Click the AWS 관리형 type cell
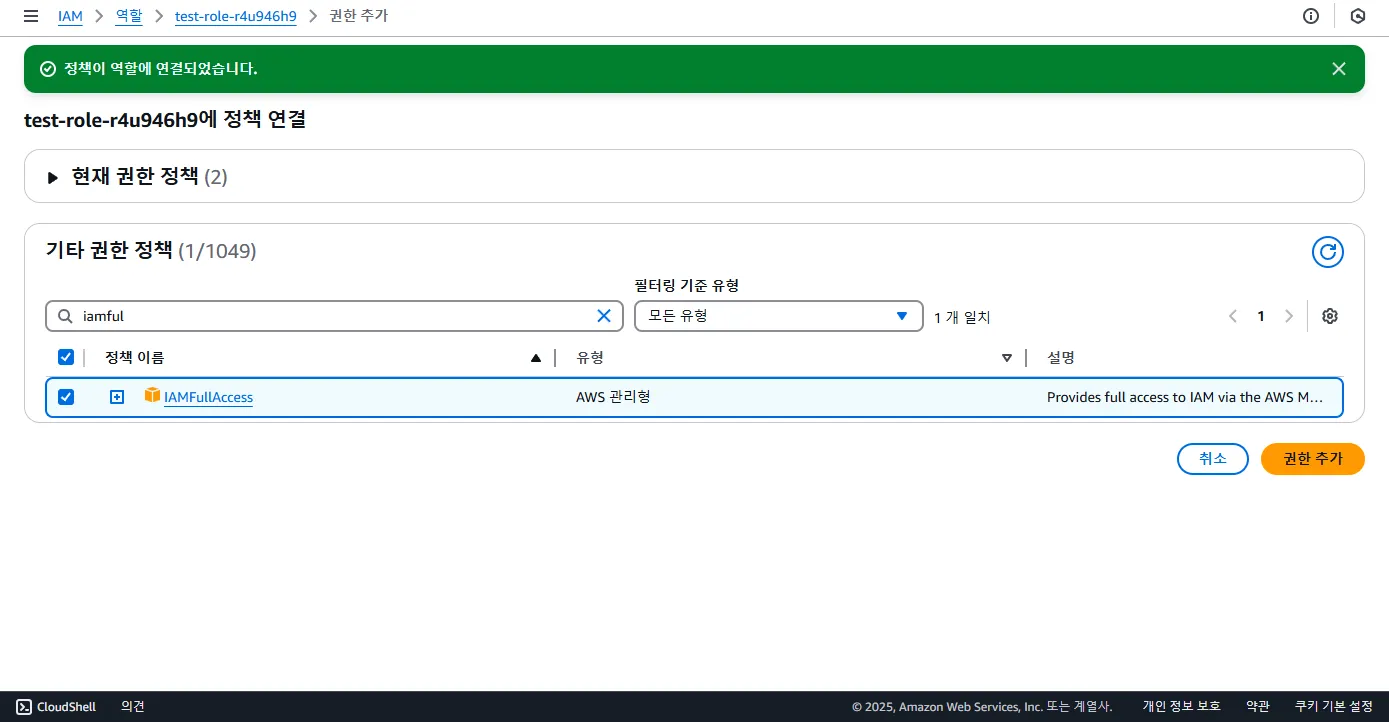Viewport: 1389px width, 722px height. coord(613,397)
